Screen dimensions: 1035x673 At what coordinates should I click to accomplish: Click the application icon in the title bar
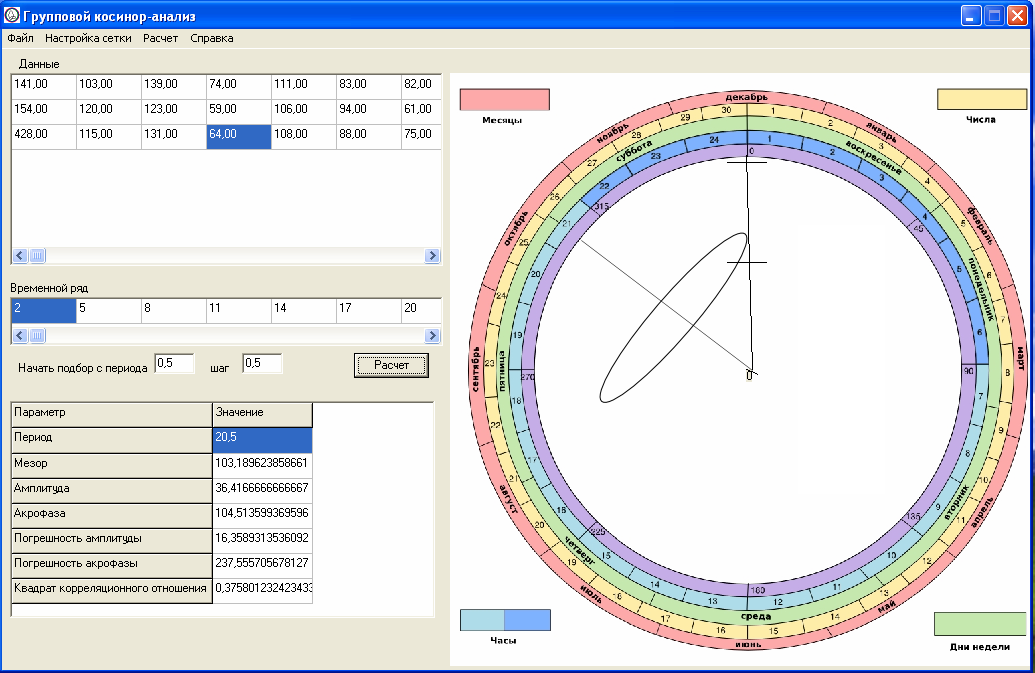coord(11,15)
